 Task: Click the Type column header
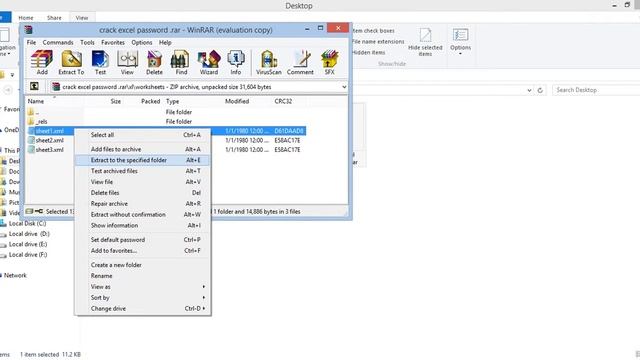click(172, 101)
